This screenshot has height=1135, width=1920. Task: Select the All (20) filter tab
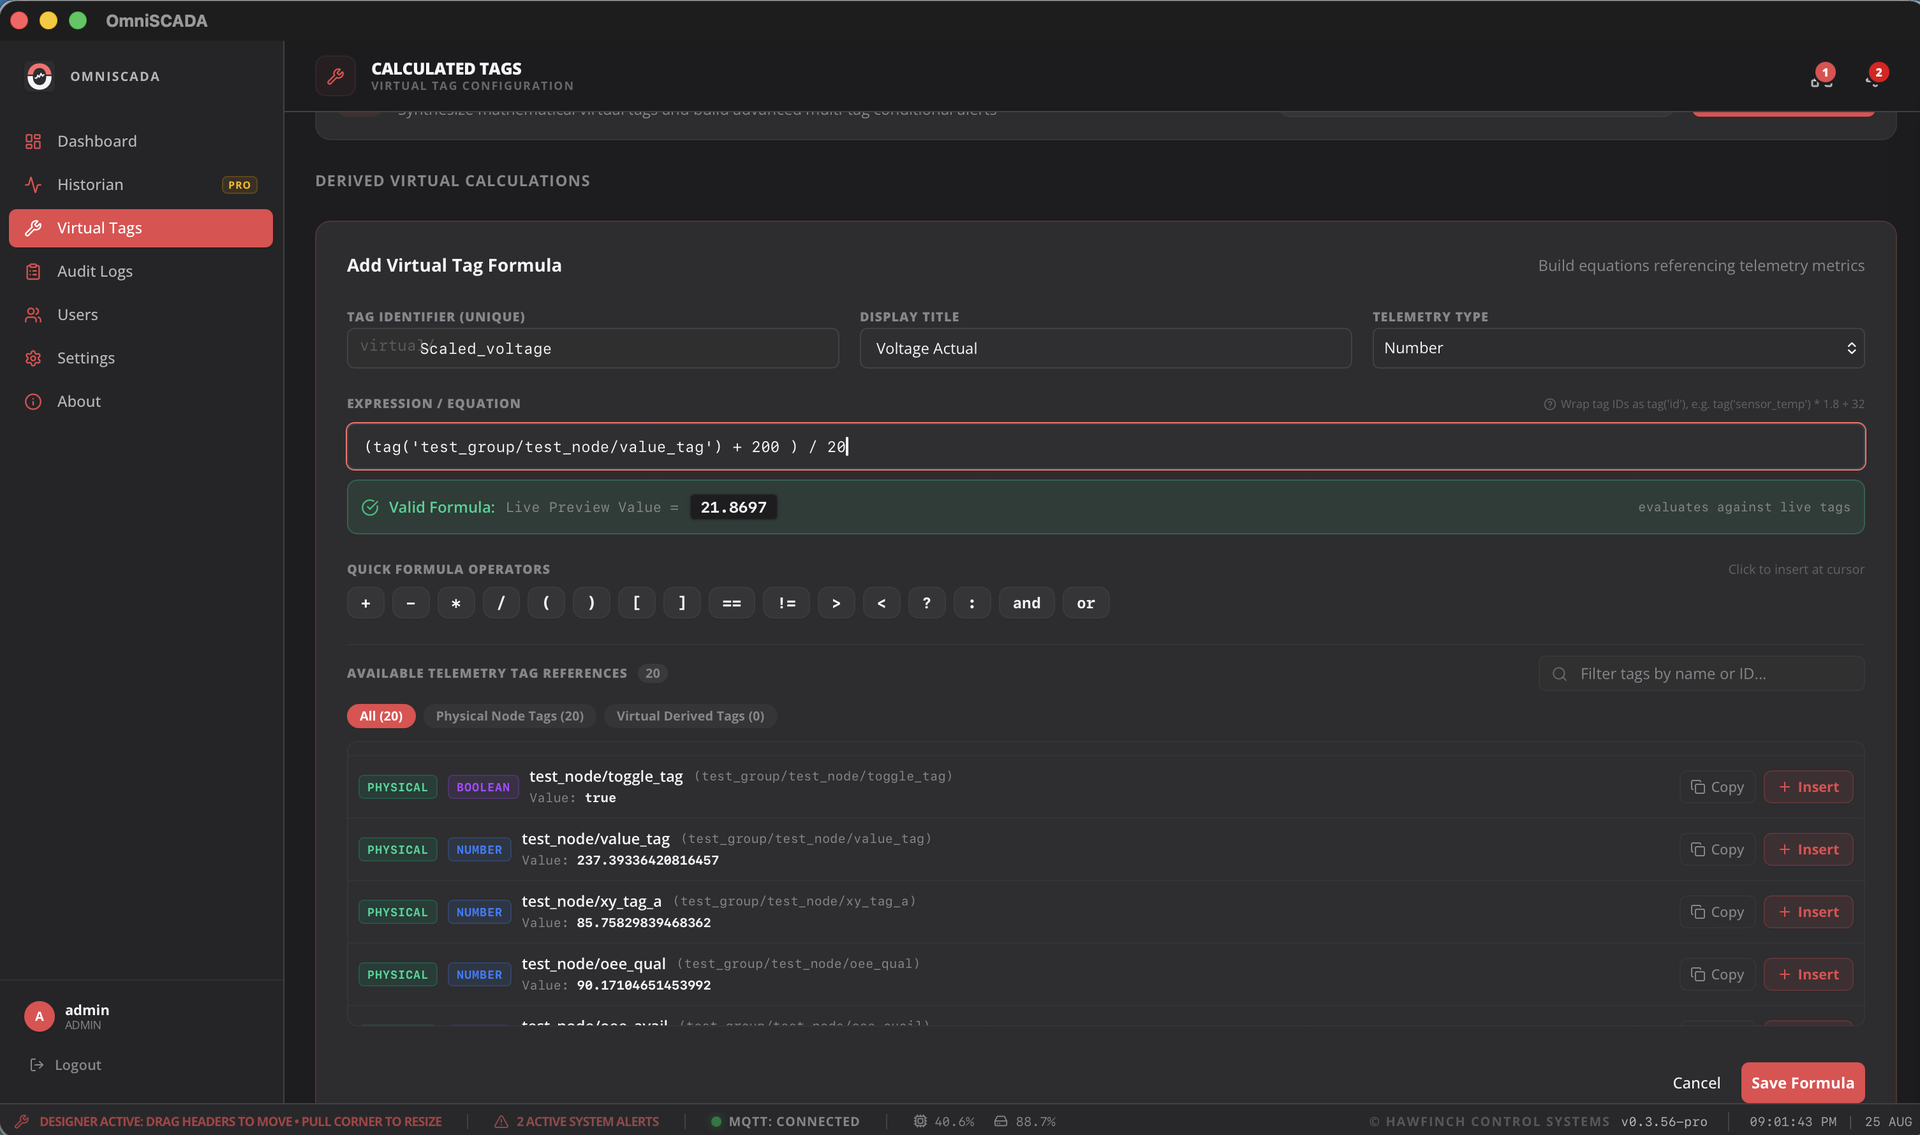[x=381, y=716]
